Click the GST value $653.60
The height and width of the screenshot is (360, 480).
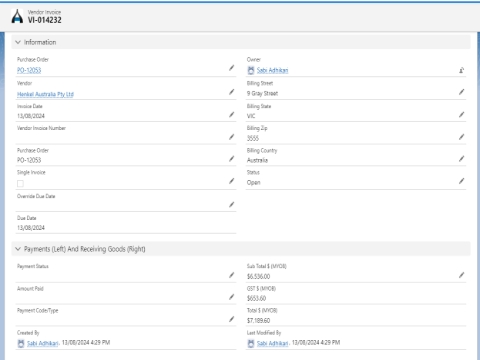tap(256, 298)
